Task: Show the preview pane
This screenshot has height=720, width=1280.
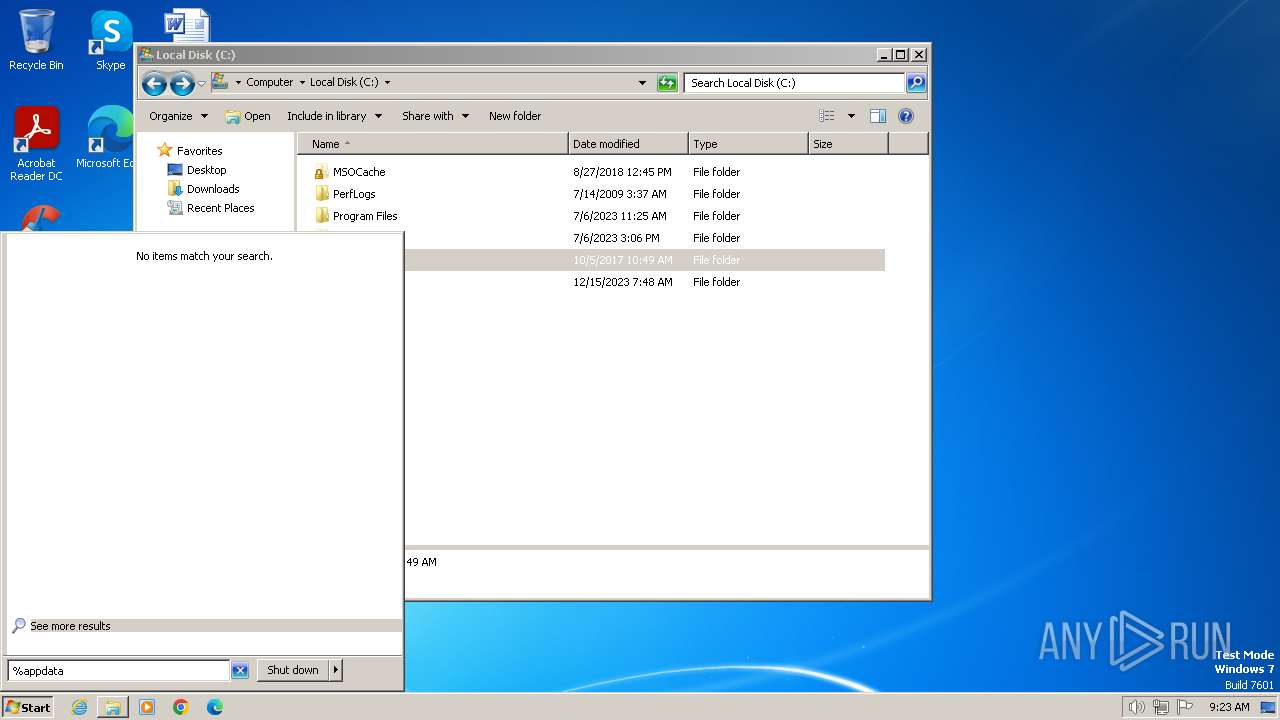Action: click(877, 116)
